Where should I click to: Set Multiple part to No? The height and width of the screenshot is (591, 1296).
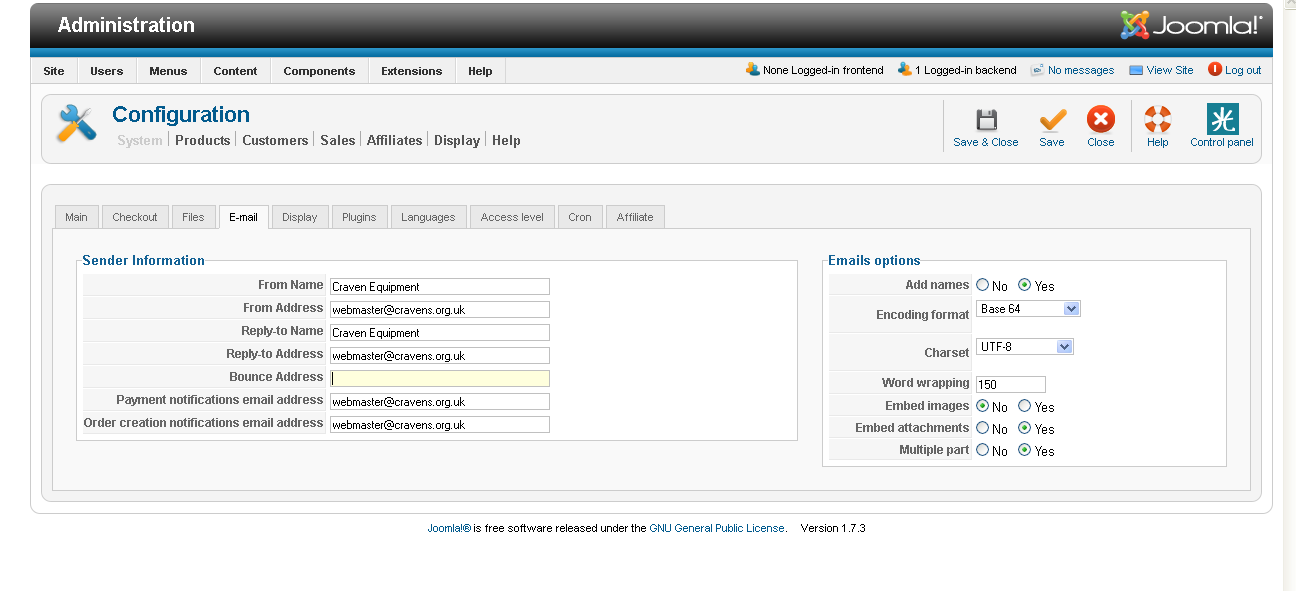coord(982,450)
